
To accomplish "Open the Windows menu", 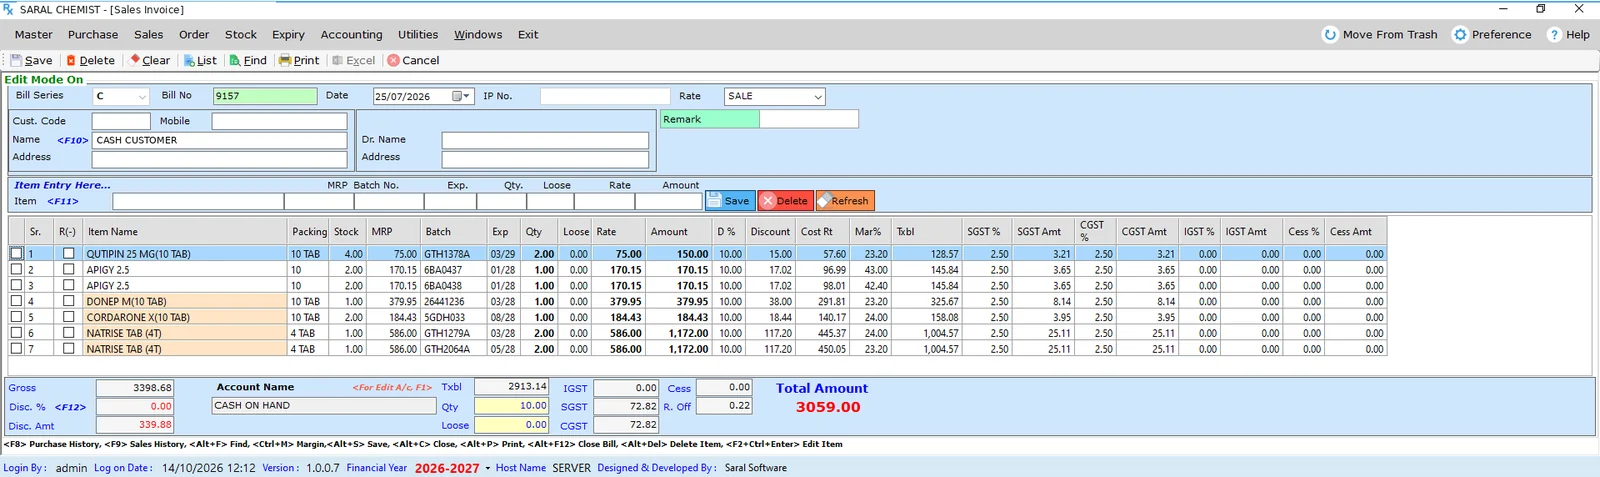I will (x=478, y=35).
